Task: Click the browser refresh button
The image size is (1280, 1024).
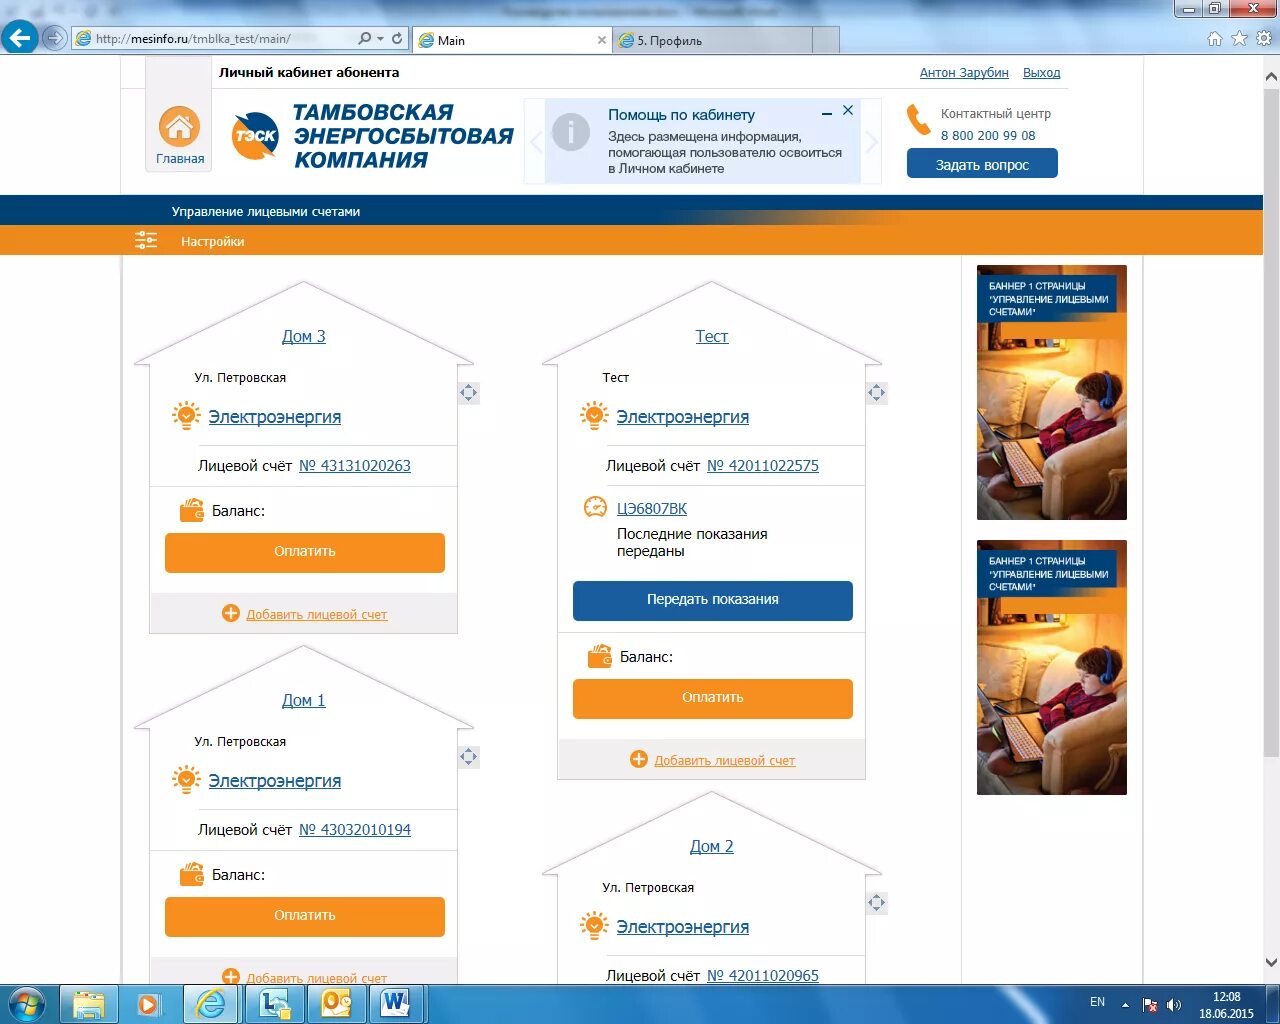Action: point(397,38)
